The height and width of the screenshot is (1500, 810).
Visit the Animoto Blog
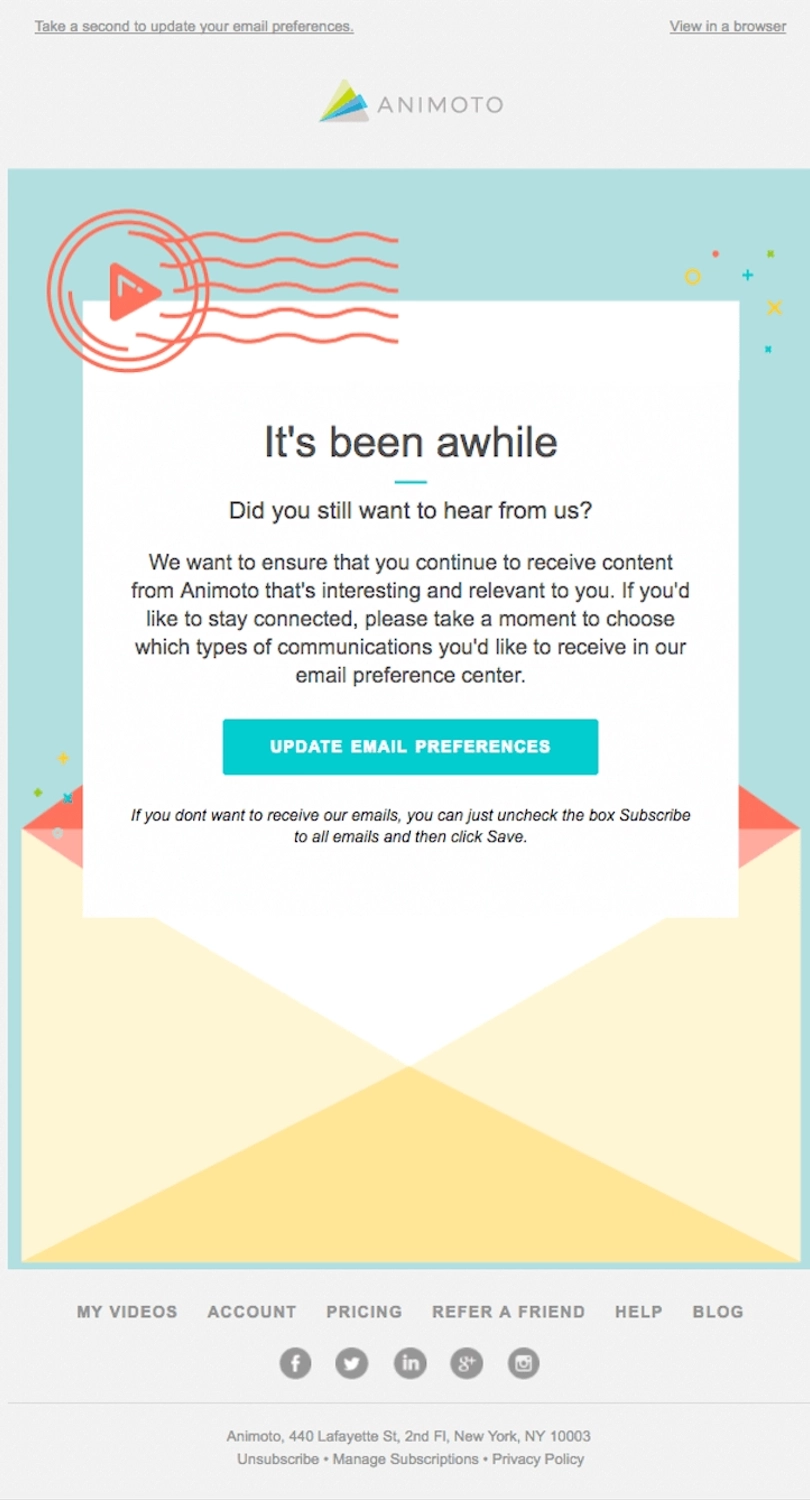click(717, 1311)
